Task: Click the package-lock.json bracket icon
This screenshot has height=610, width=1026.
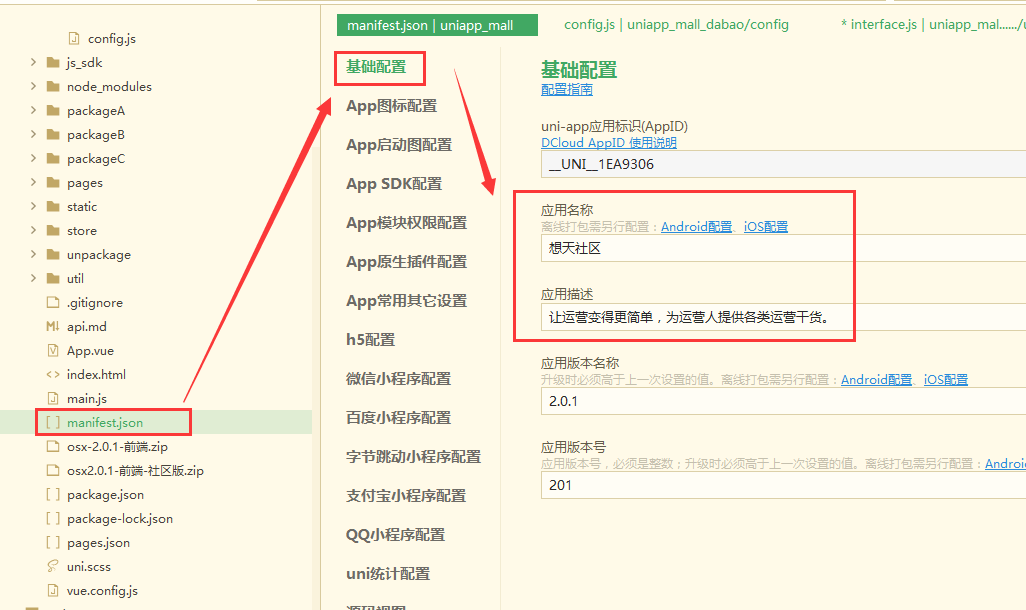Action: coord(53,518)
